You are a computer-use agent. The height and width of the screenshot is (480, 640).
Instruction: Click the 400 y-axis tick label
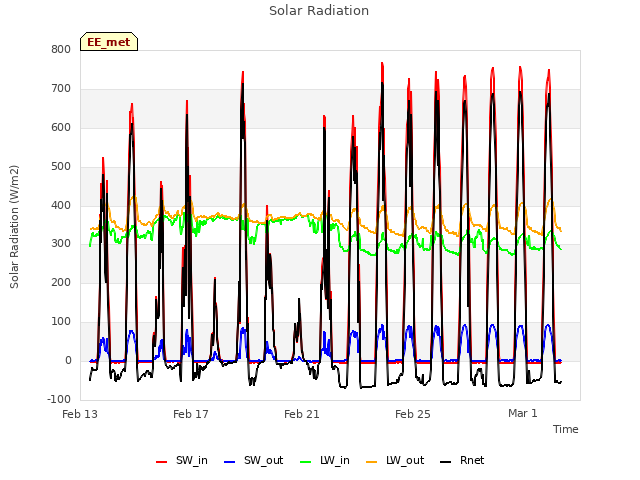click(61, 205)
